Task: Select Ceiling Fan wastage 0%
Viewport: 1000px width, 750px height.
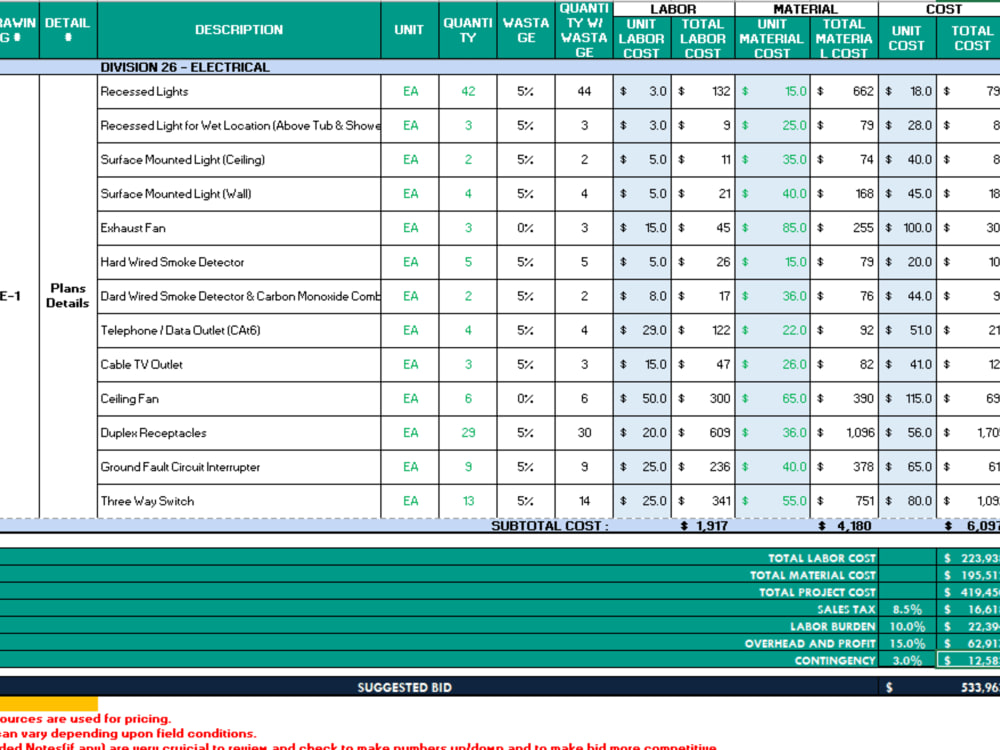Action: (x=526, y=399)
